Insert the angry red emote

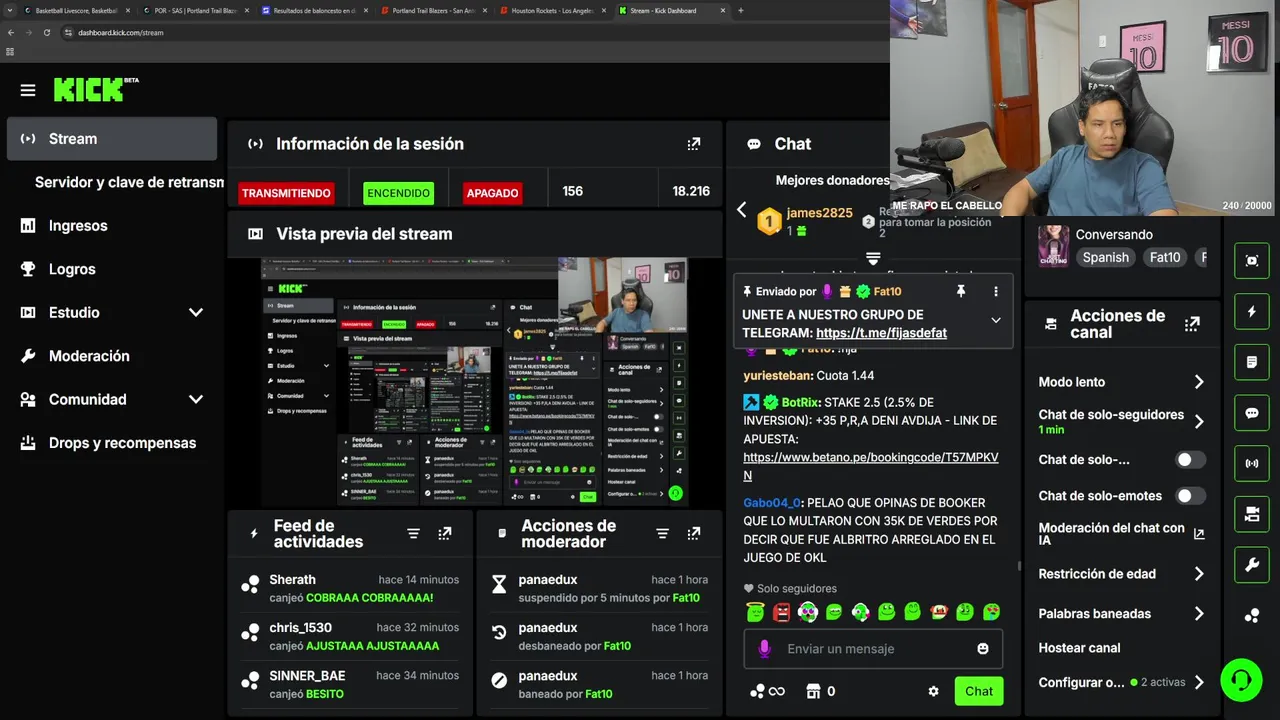782,611
